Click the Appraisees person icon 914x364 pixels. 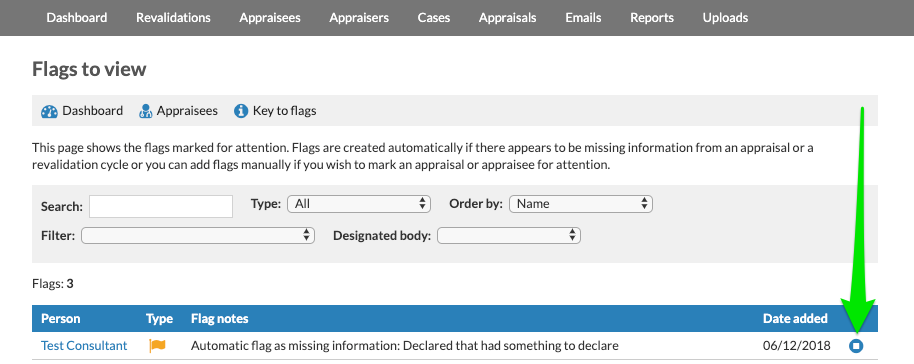coord(145,111)
